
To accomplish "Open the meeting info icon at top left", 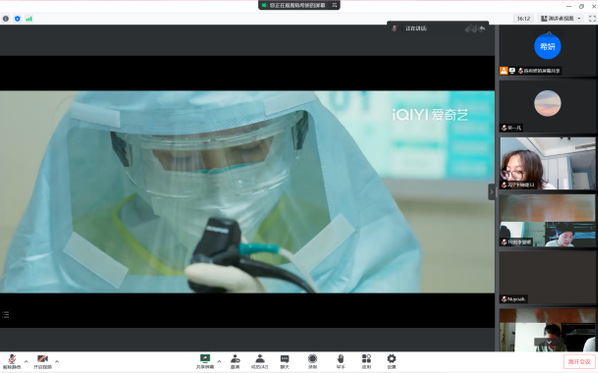I will coord(6,18).
